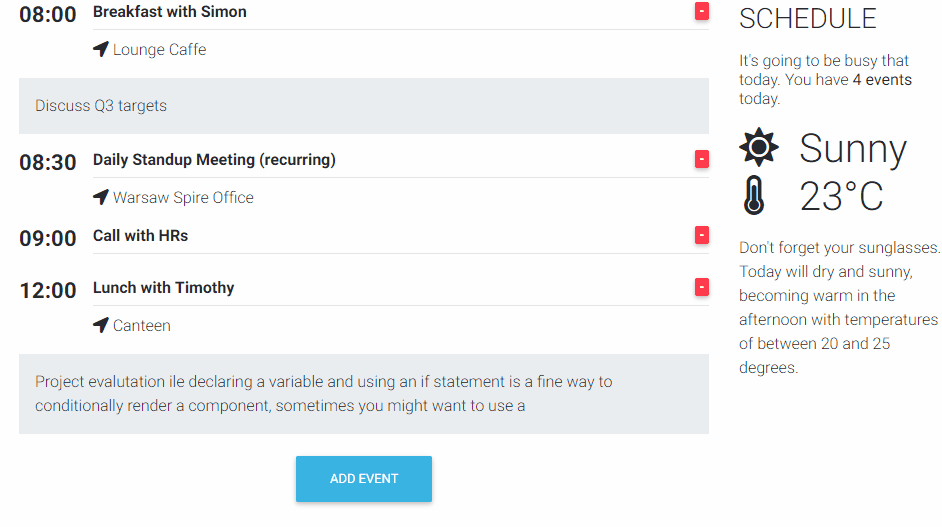942x527 pixels.
Task: Select the Breakfast with Simon title
Action: point(169,12)
